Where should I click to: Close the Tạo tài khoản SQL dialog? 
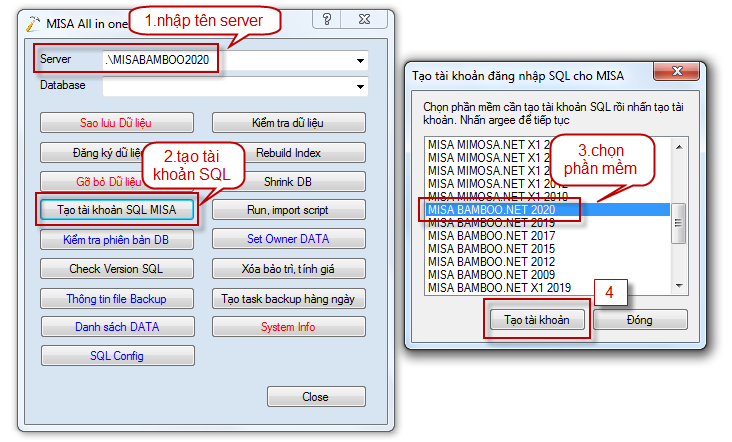coord(677,71)
